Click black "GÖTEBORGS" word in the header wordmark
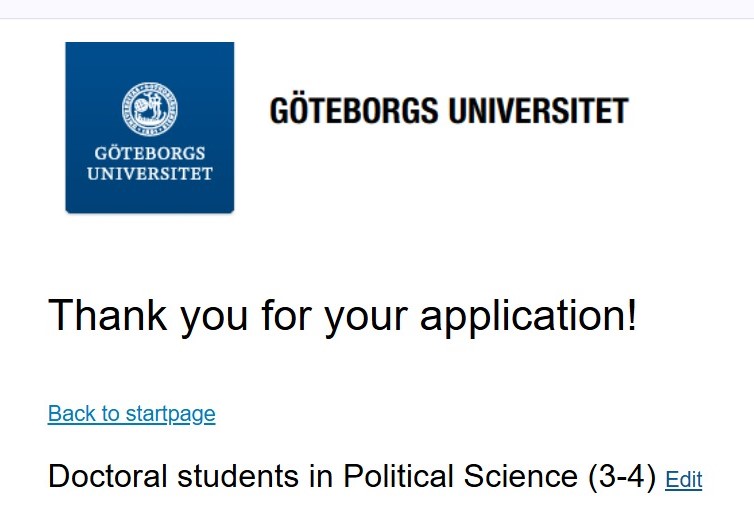754x530 pixels. pos(353,110)
